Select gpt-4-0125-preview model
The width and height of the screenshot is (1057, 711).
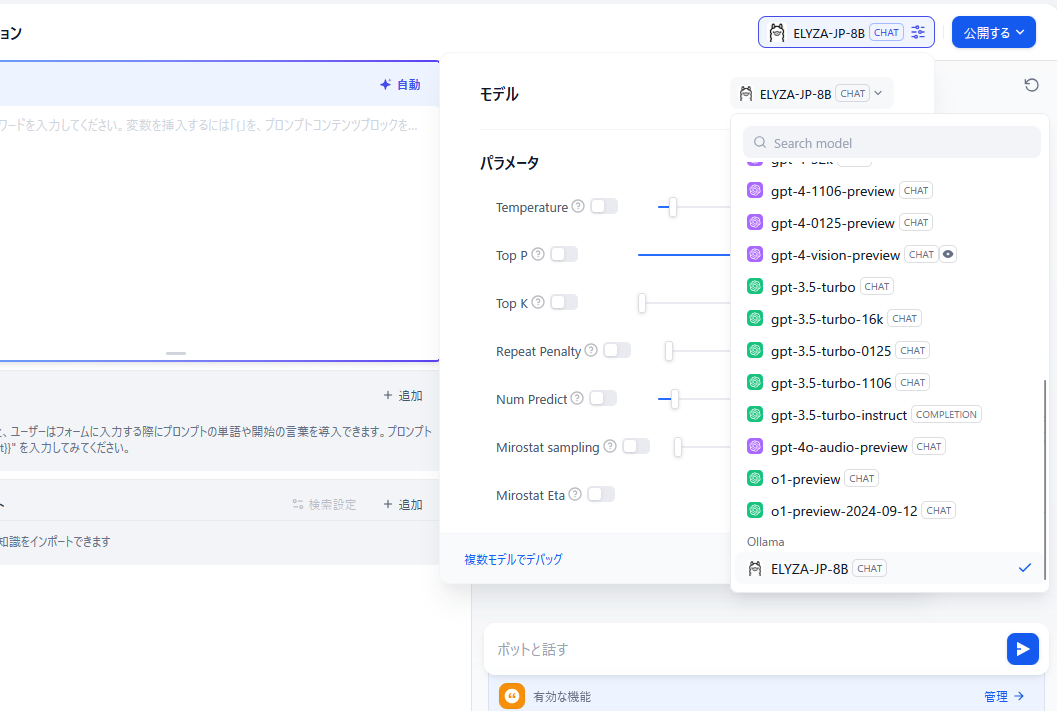(x=890, y=222)
